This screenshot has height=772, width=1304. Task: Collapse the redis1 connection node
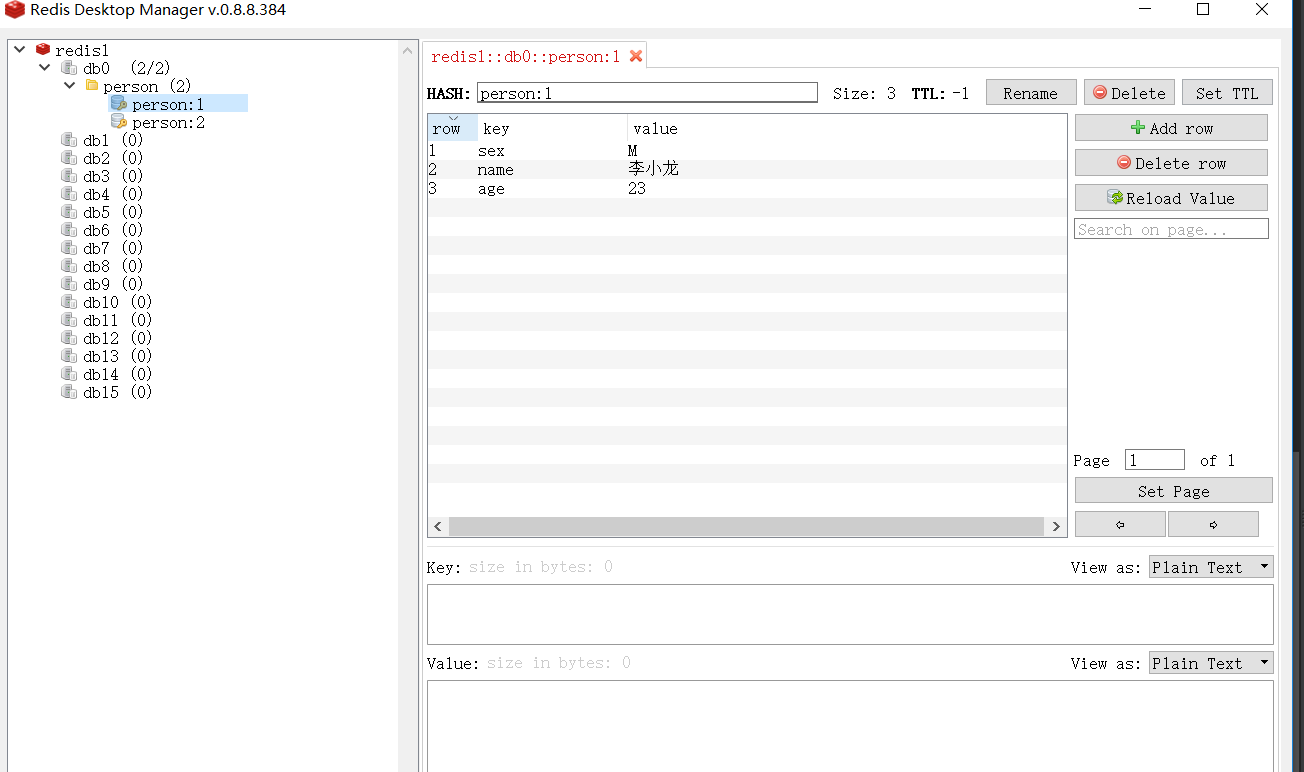click(x=20, y=49)
